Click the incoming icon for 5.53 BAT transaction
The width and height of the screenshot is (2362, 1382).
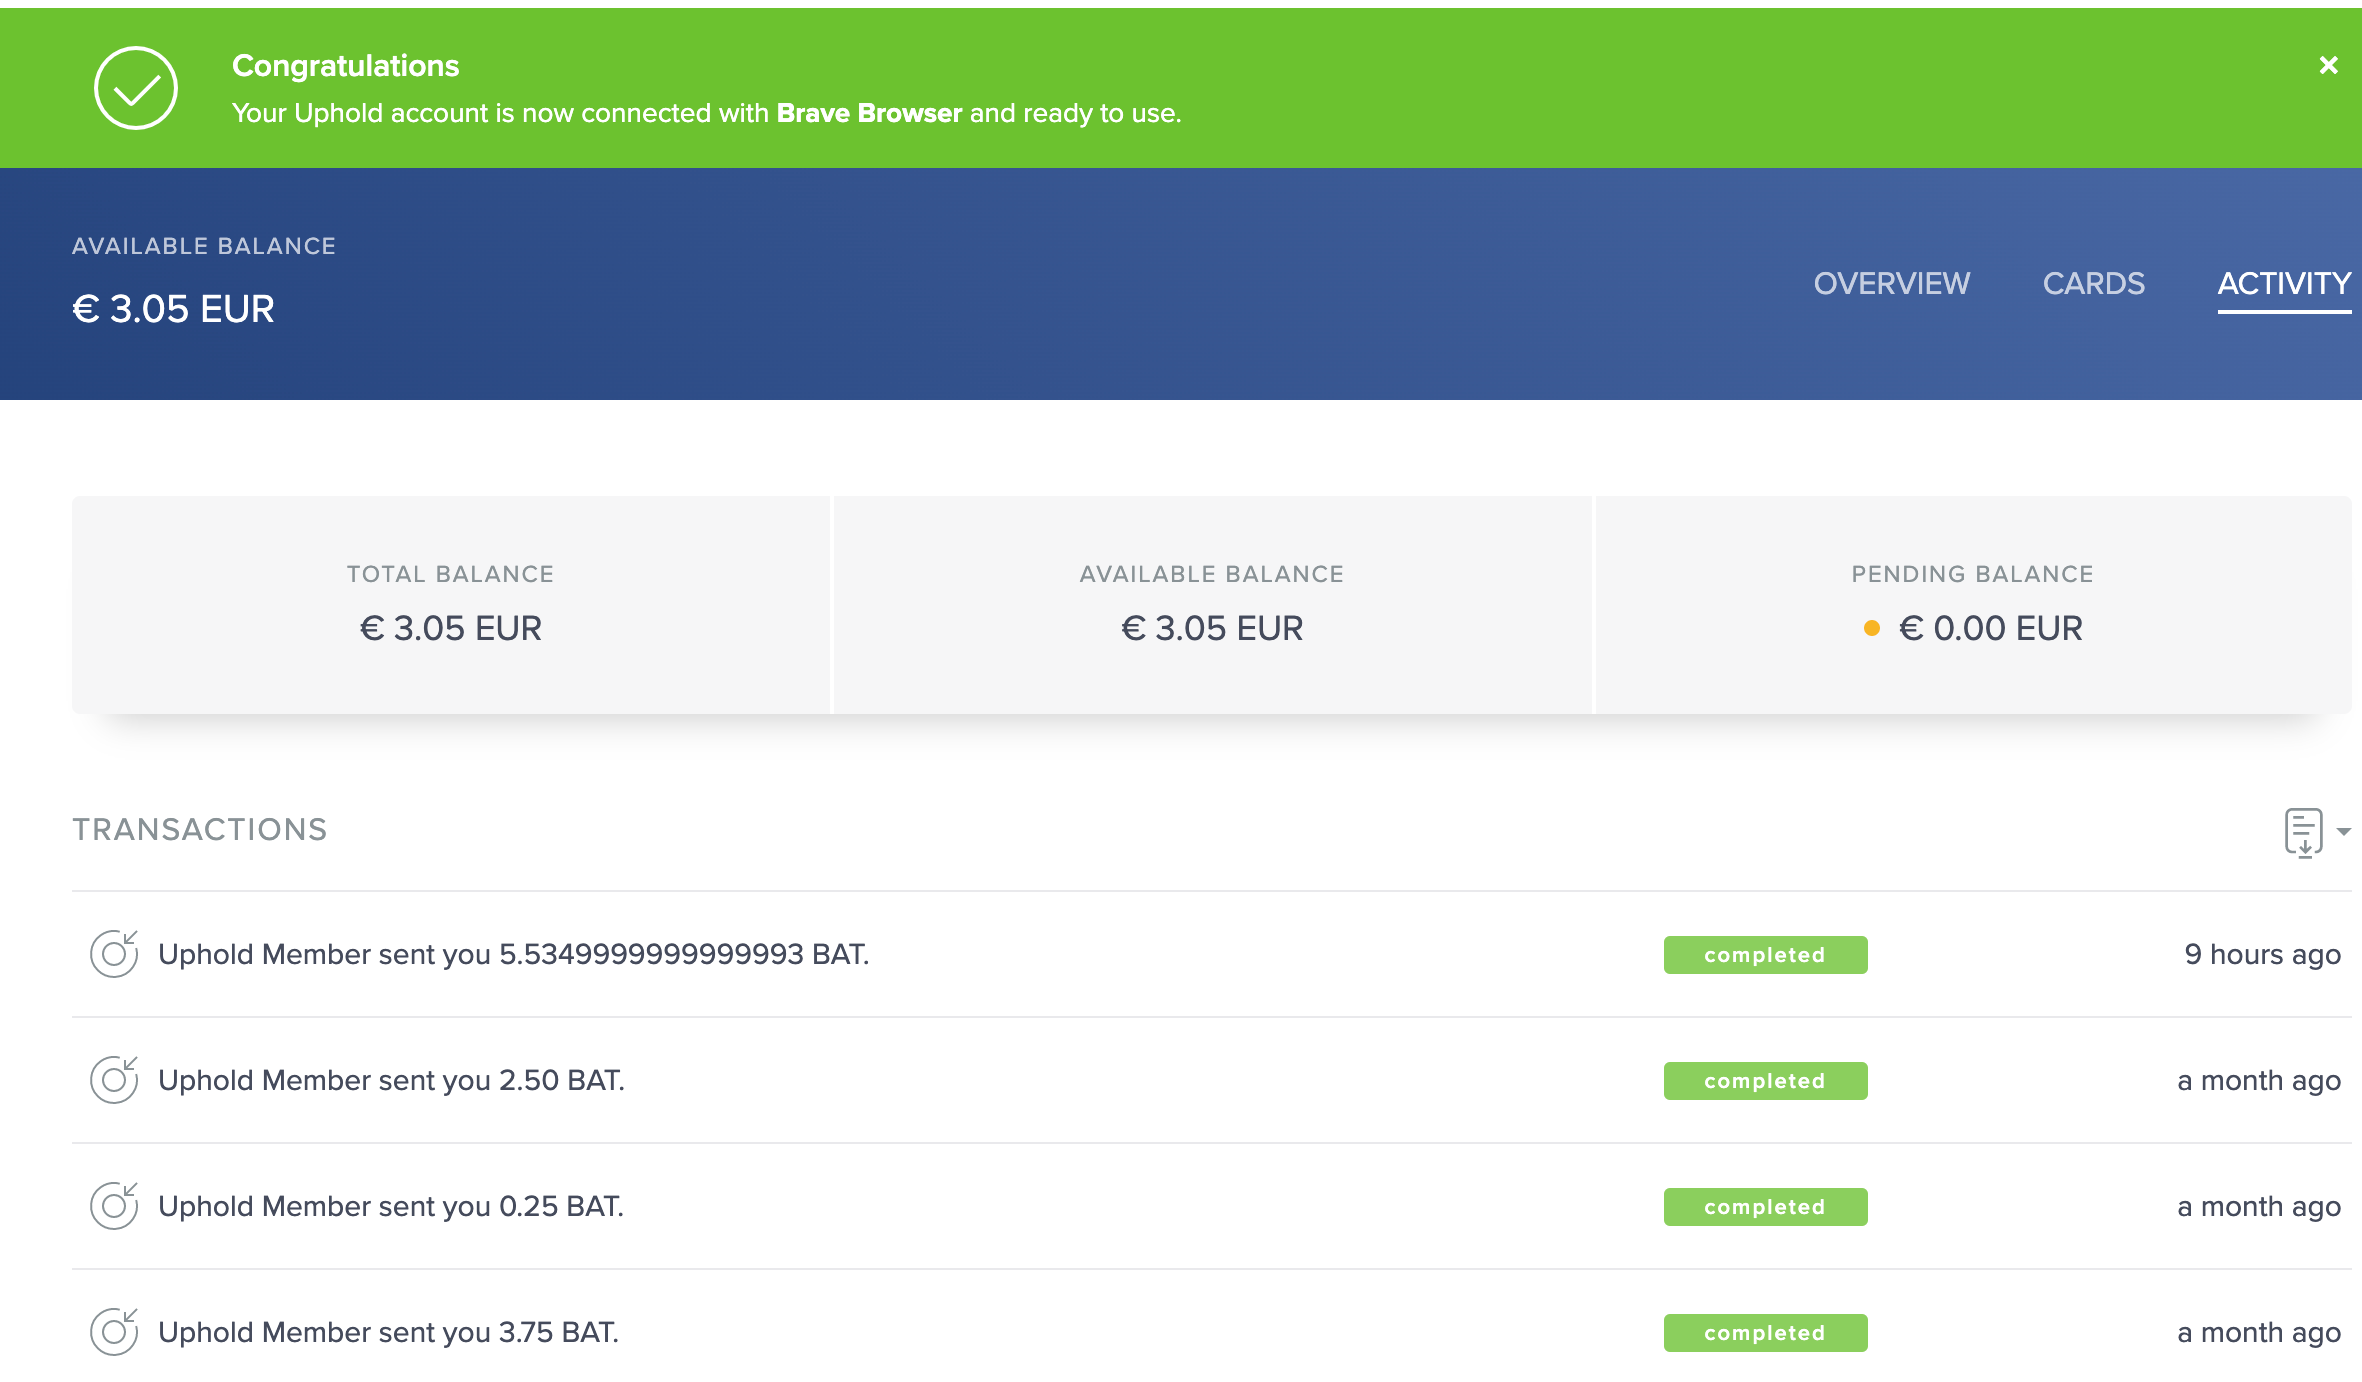(x=114, y=954)
